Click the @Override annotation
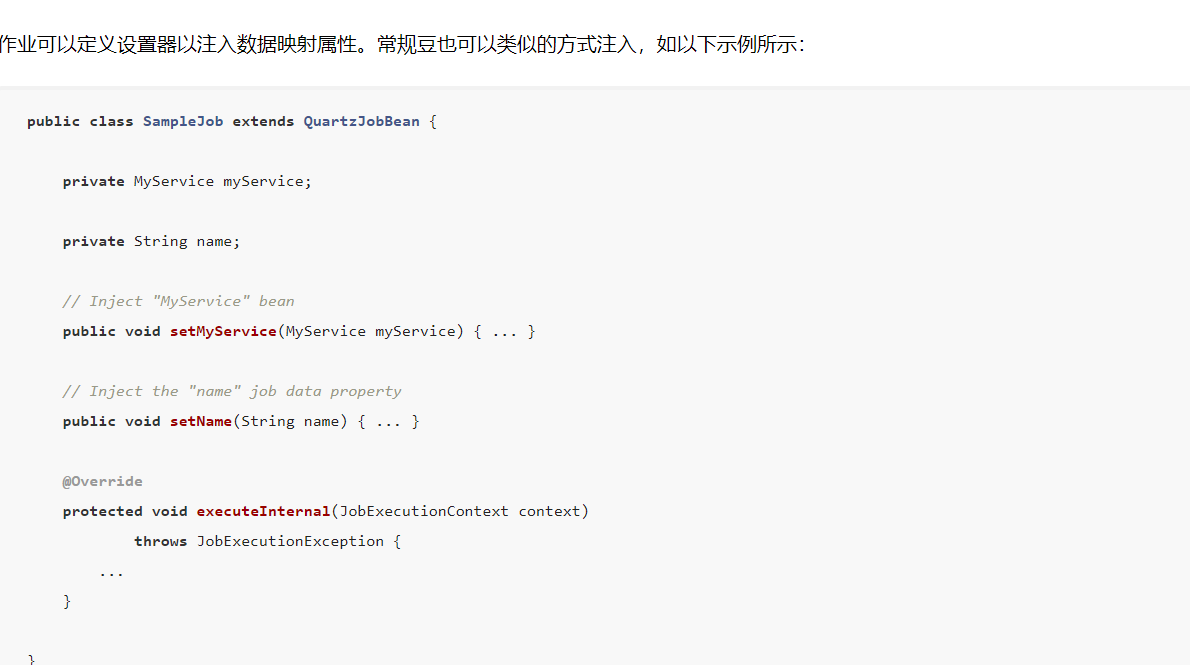This screenshot has width=1190, height=665. [x=102, y=481]
